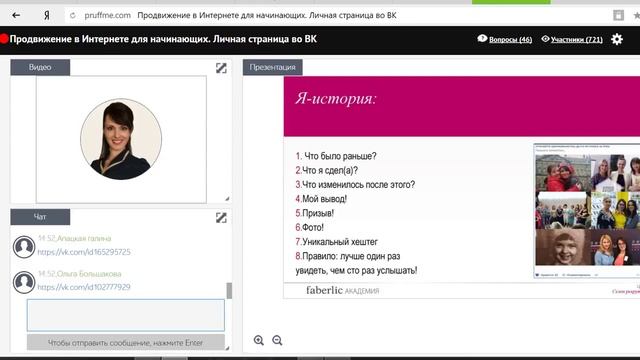
Task: Click the faberlic Академия logo
Action: tap(342, 290)
